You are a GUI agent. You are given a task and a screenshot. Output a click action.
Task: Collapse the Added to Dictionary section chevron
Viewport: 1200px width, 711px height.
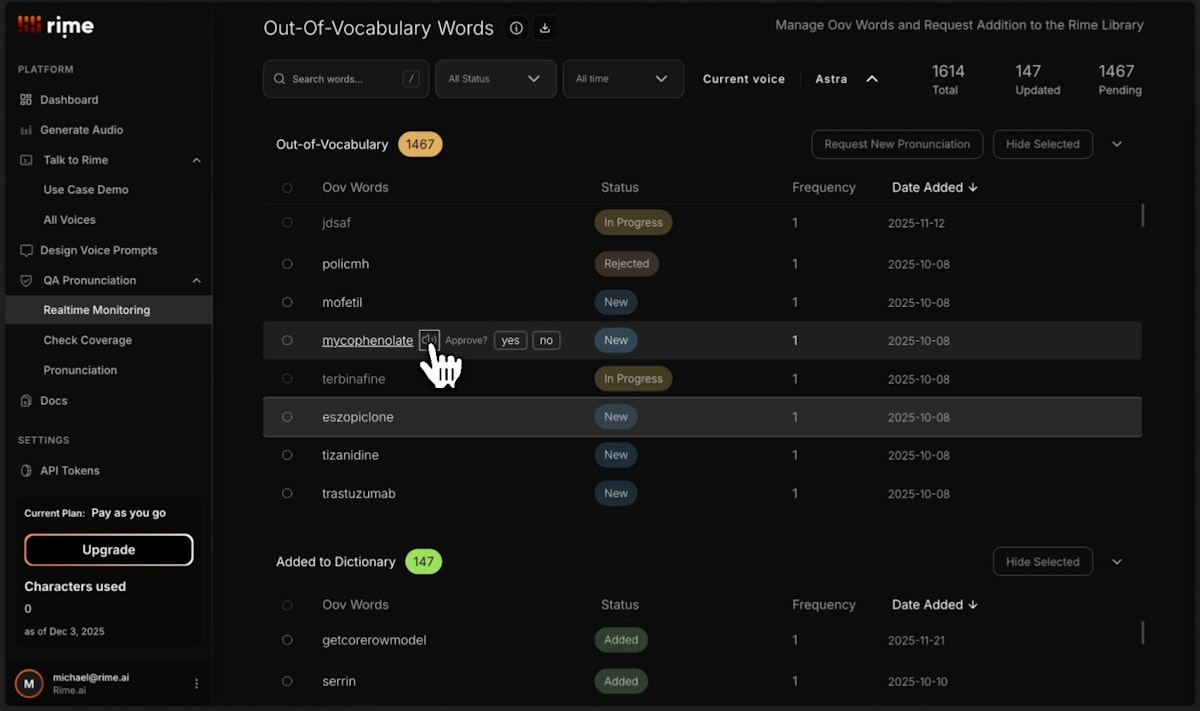[1117, 562]
